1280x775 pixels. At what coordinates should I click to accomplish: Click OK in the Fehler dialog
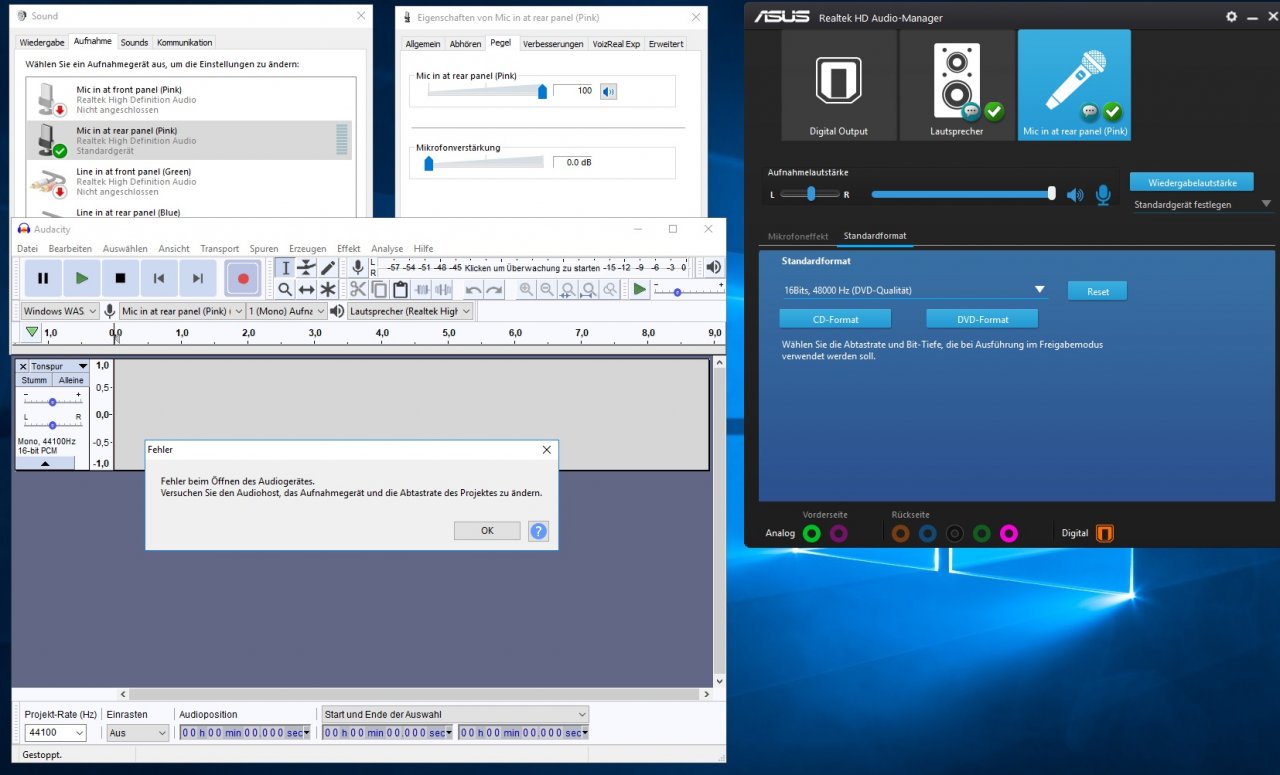(487, 530)
